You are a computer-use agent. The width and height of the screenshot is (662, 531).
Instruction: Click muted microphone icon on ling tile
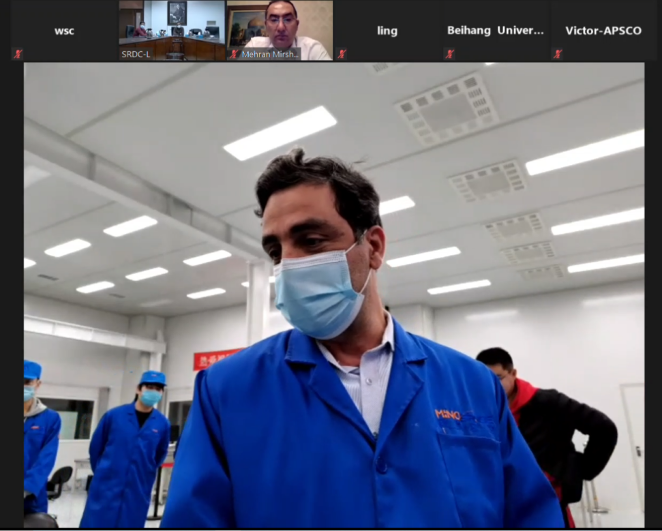click(342, 54)
